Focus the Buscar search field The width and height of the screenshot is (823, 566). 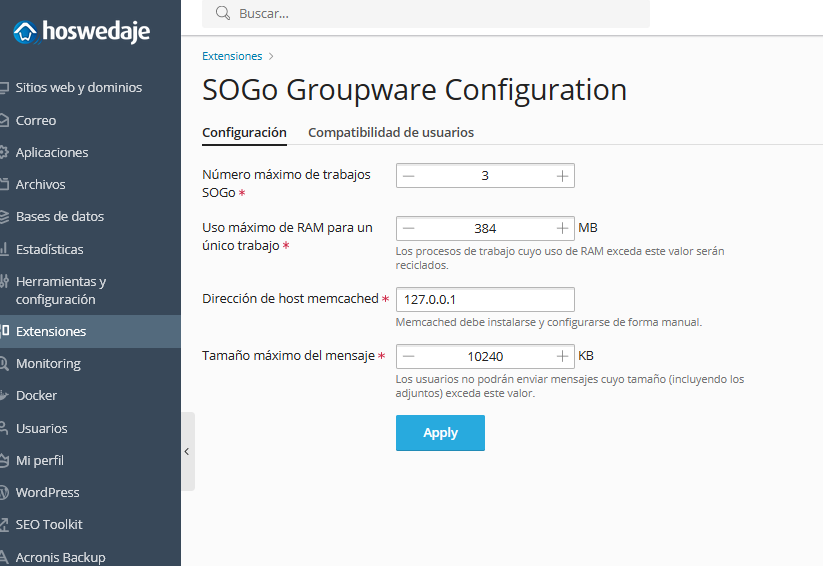tap(426, 14)
